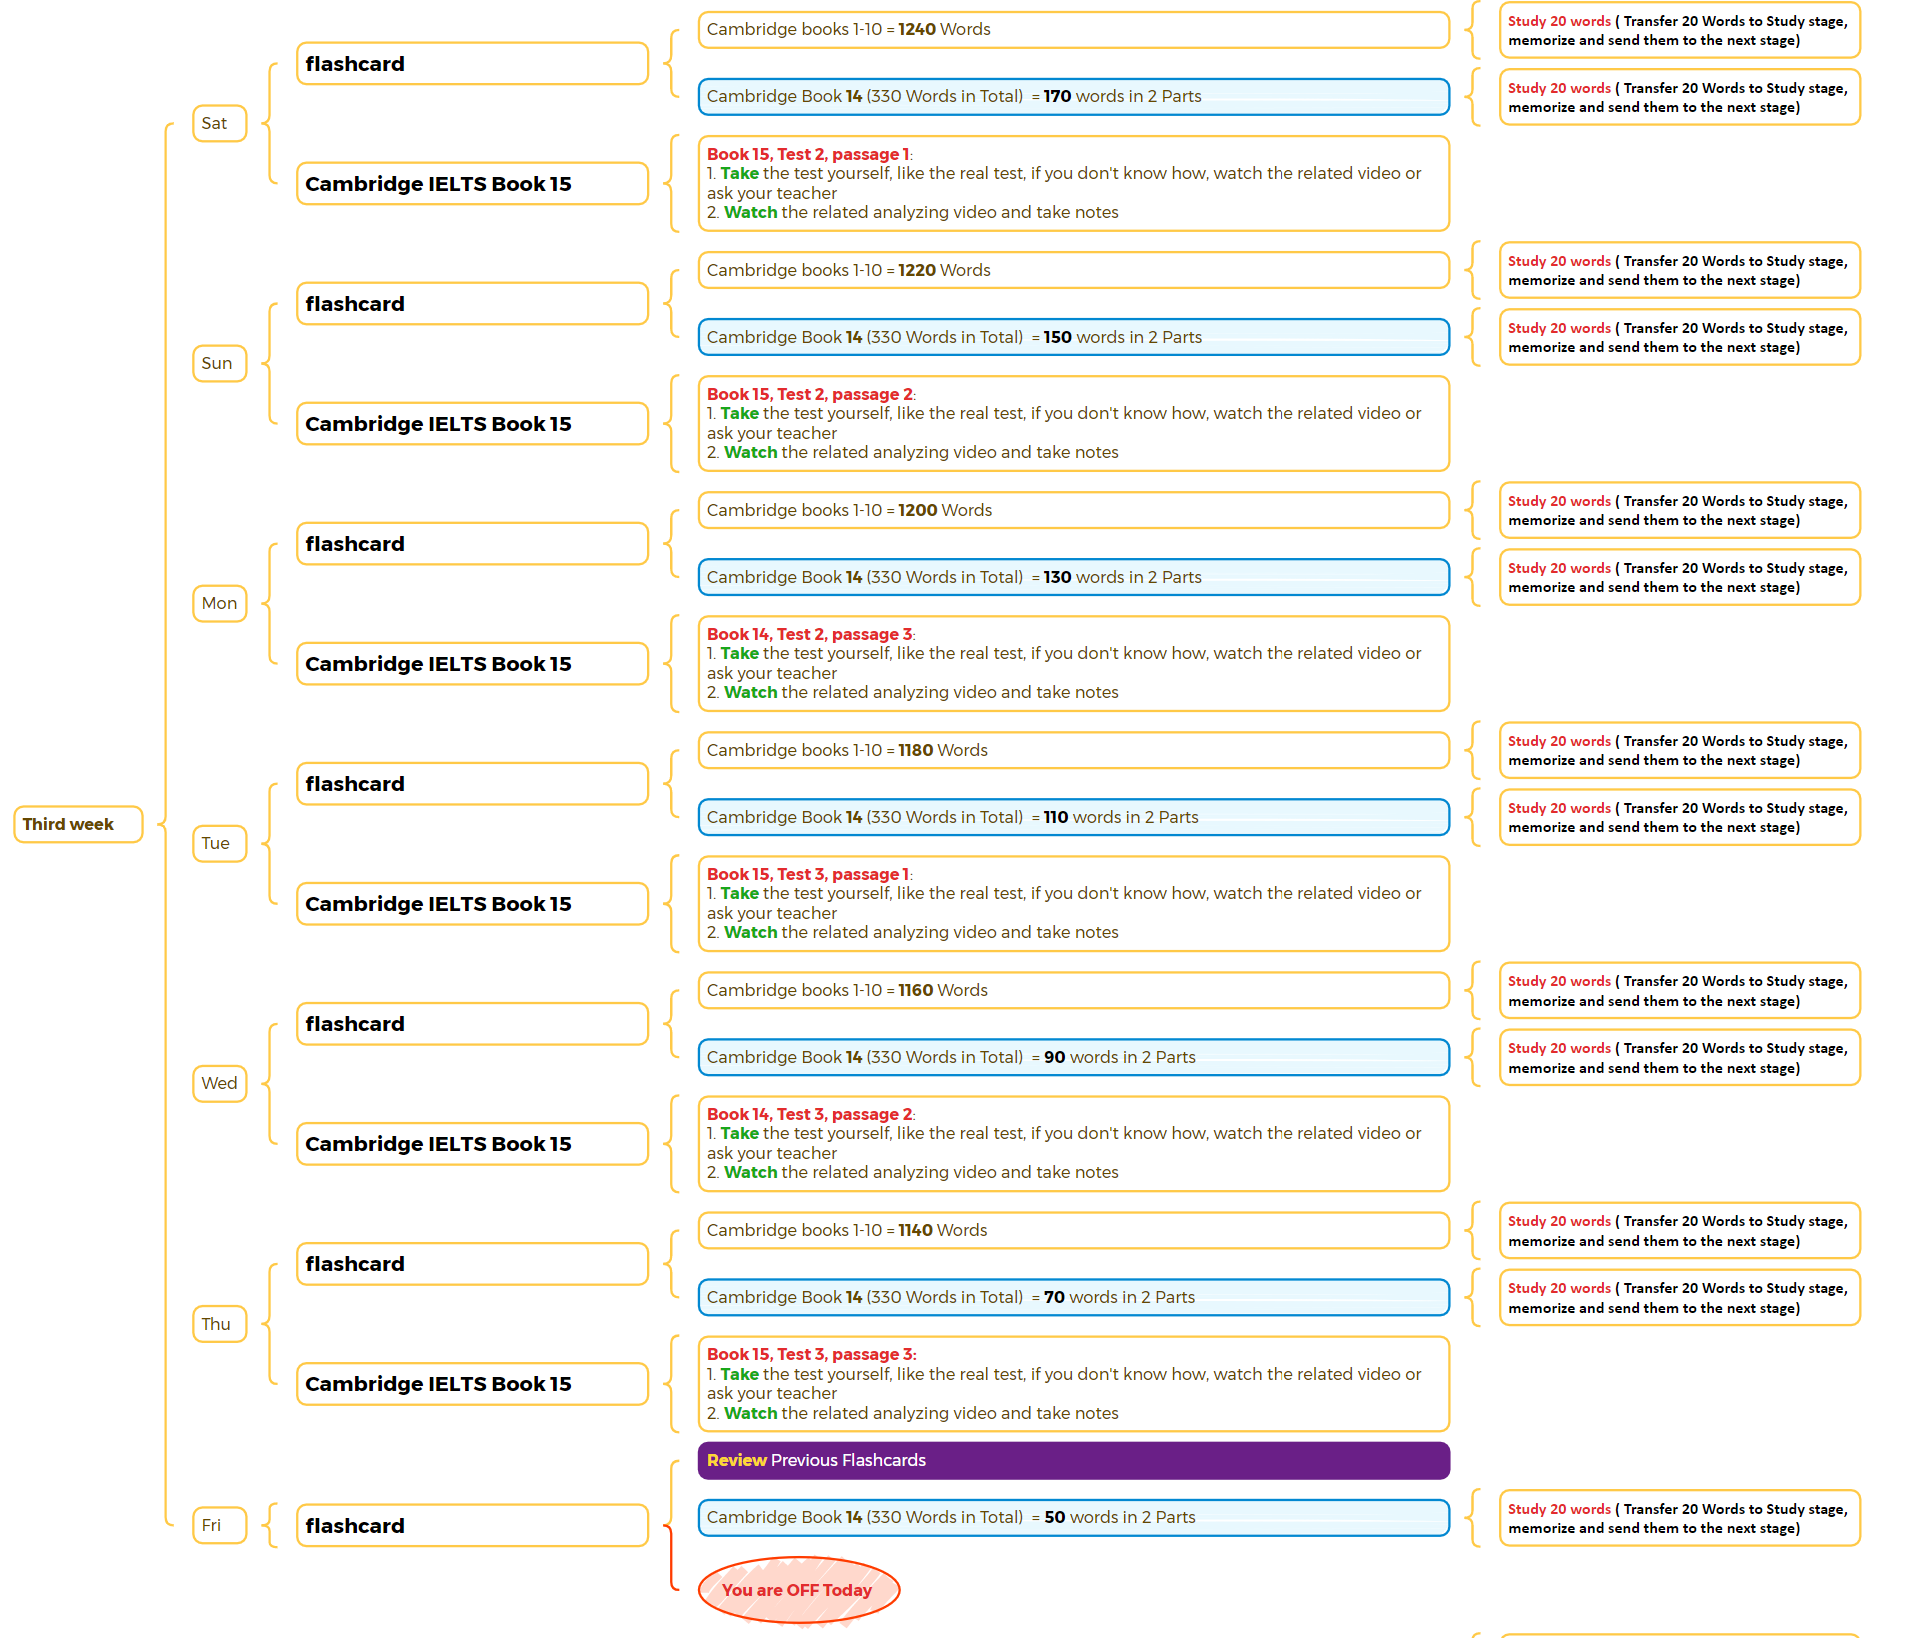Select the Book 15, Test 3, passage 3 note
The image size is (1928, 1638).
[1074, 1384]
